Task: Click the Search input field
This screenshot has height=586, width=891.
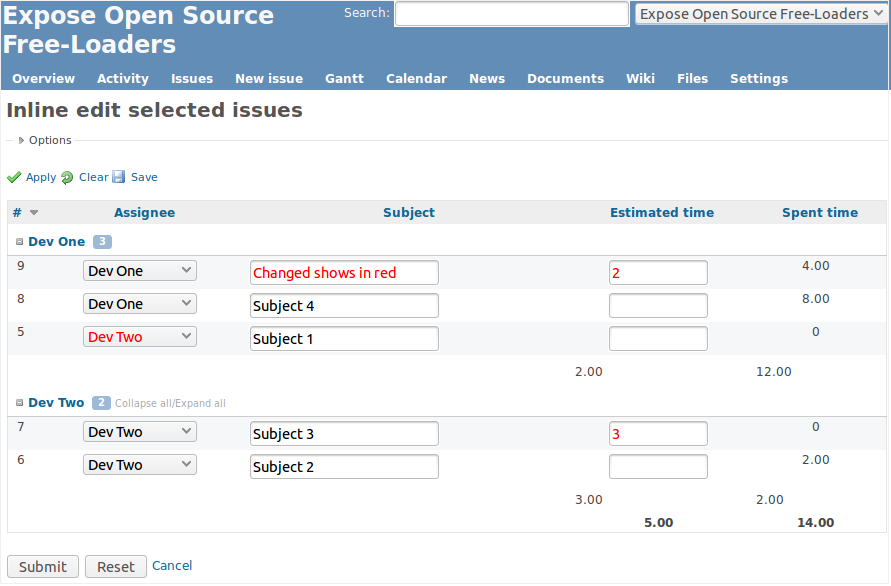Action: point(512,14)
